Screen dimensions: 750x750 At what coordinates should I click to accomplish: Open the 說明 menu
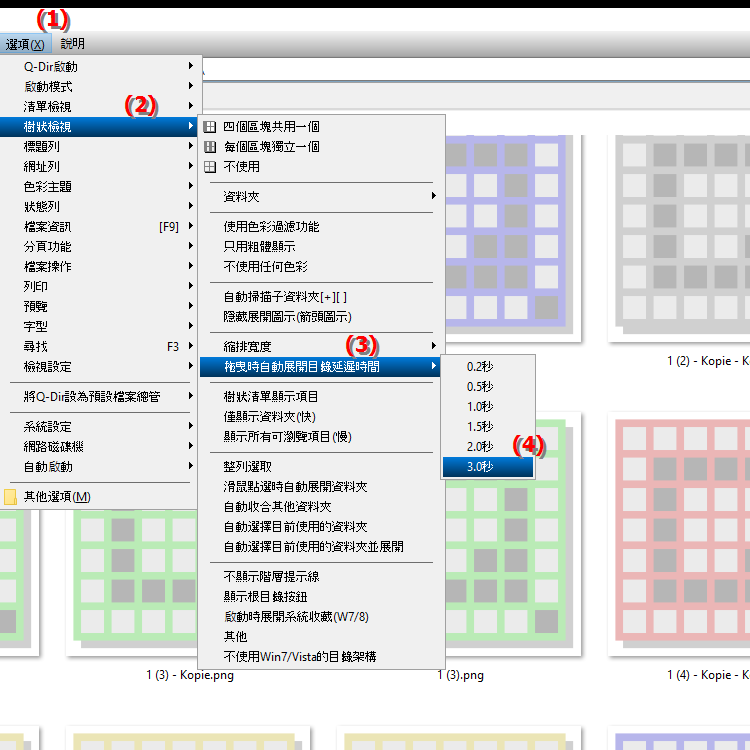point(72,44)
